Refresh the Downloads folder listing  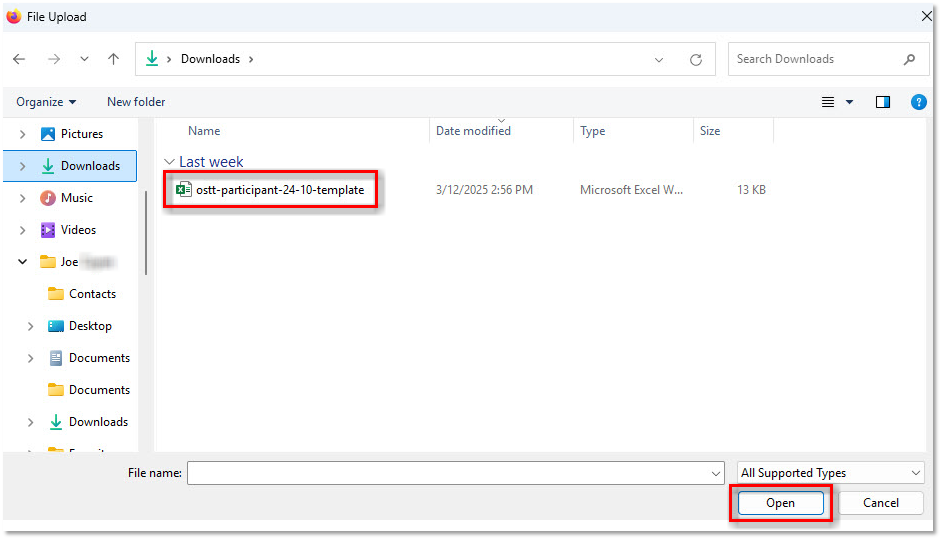click(696, 59)
